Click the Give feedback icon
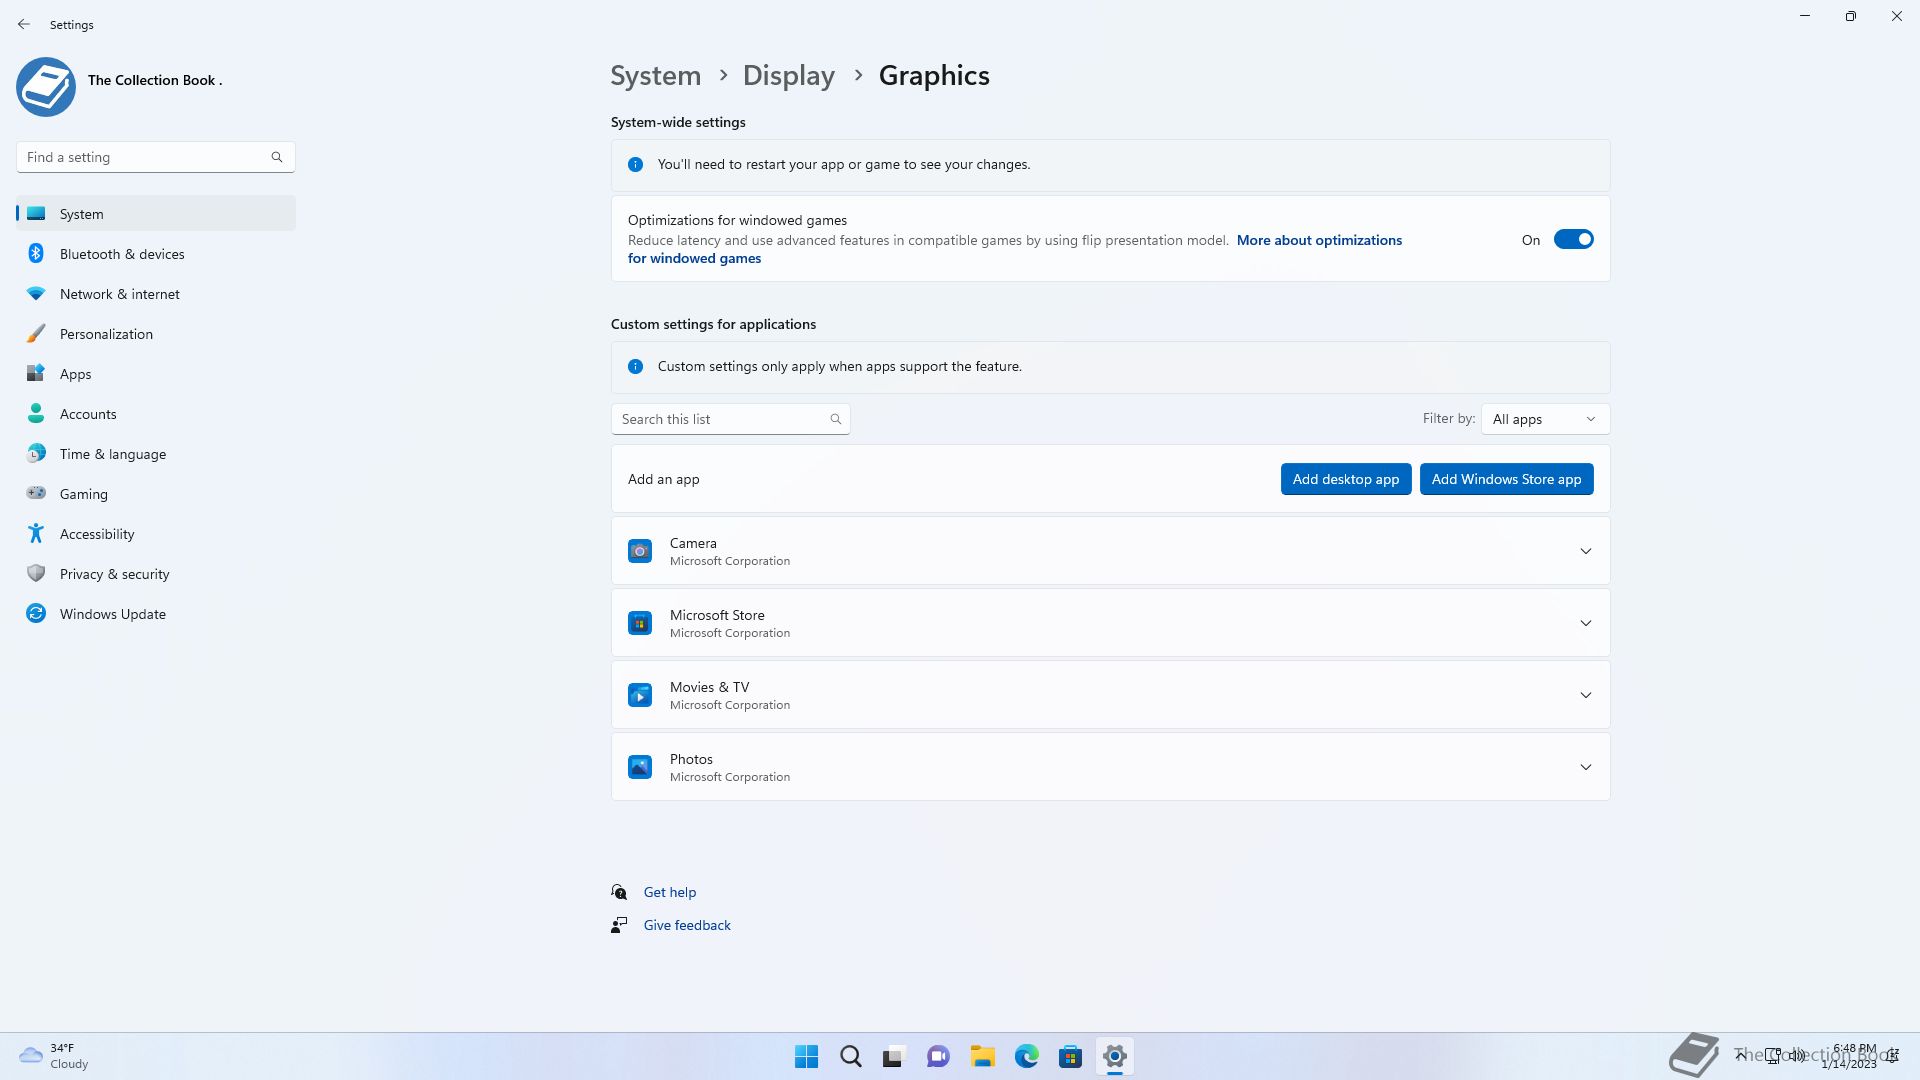The image size is (1920, 1080). [x=619, y=925]
